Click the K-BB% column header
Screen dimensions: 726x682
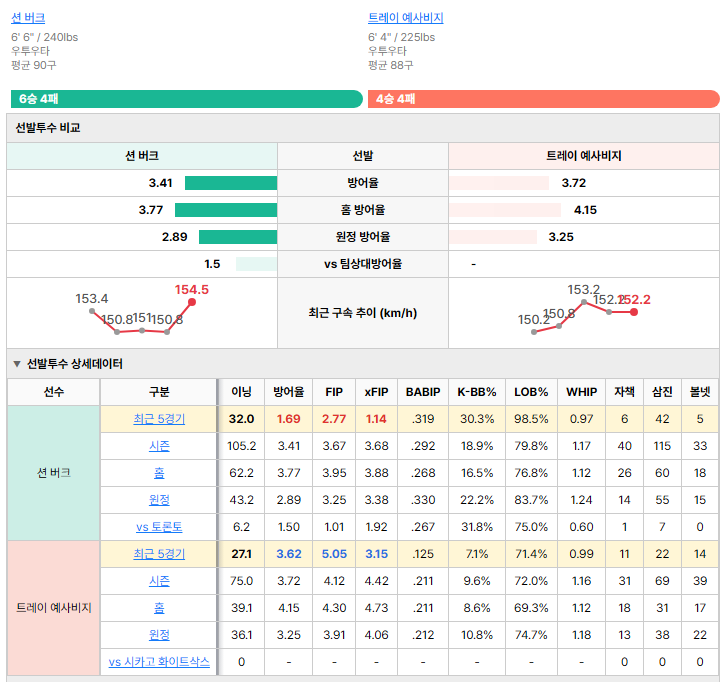(x=477, y=392)
